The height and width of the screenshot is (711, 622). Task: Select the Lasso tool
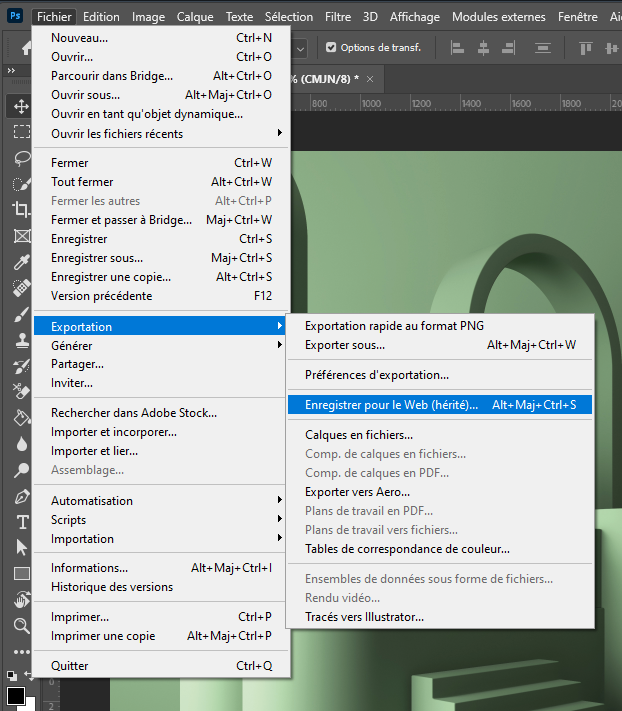click(20, 158)
